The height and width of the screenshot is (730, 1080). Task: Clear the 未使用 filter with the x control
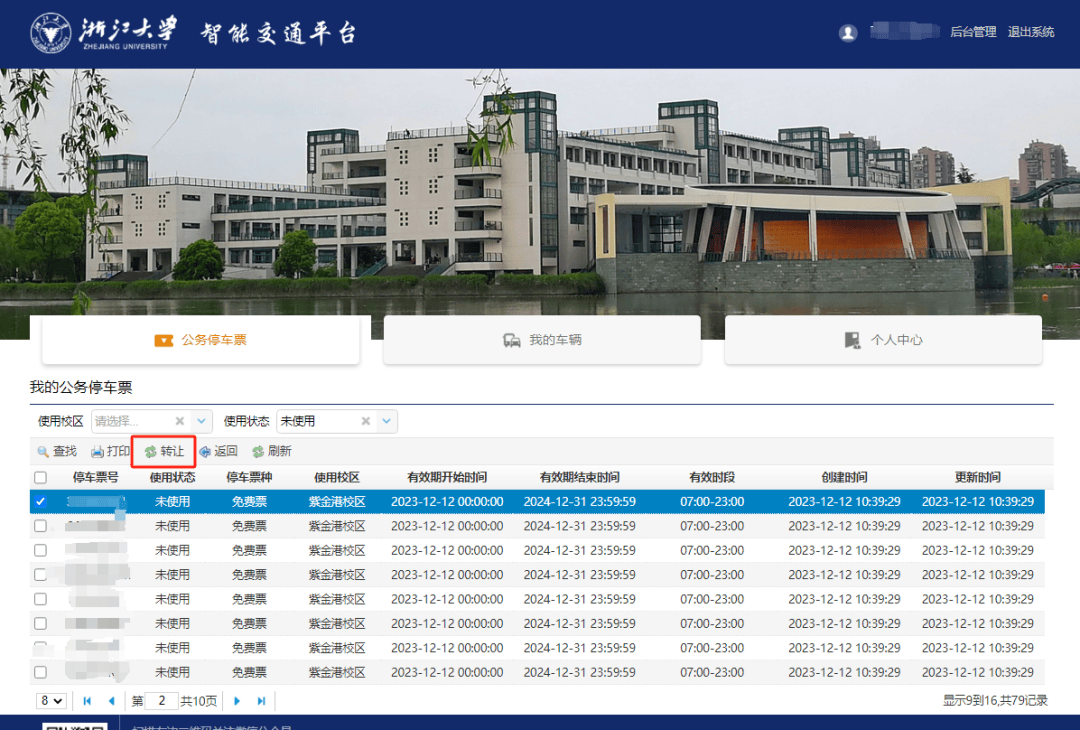365,421
